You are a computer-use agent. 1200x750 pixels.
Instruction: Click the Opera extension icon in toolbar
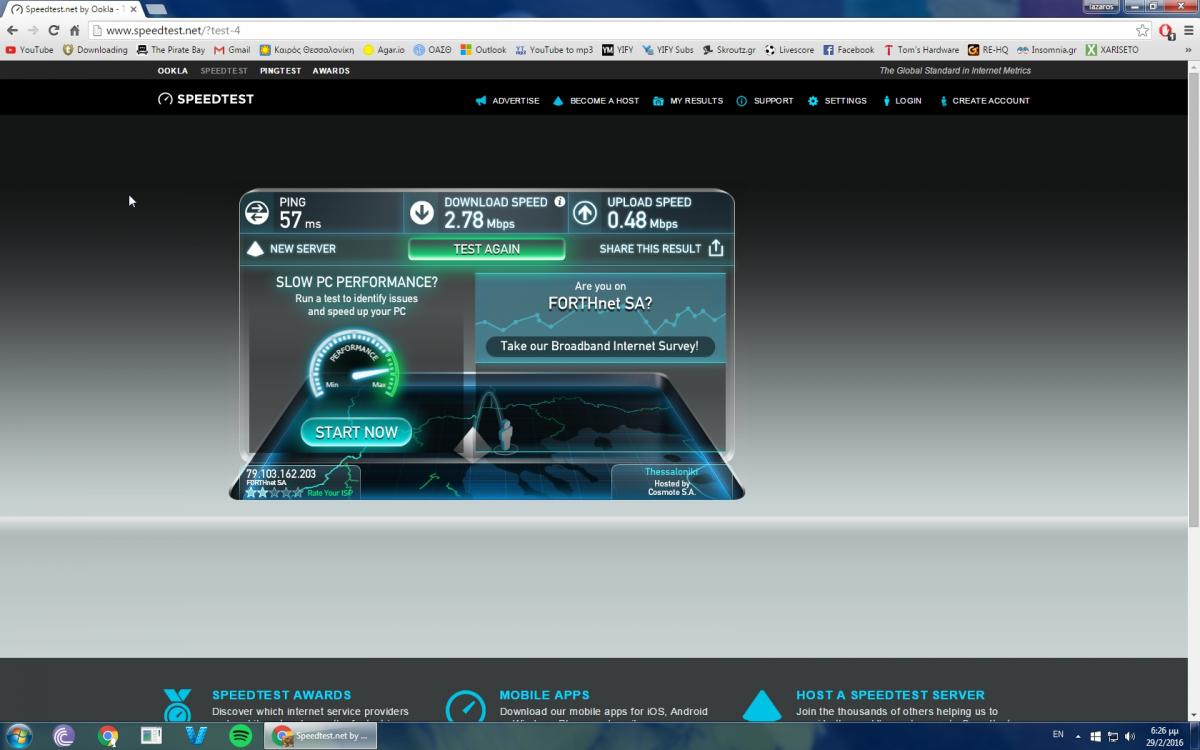pyautogui.click(x=1166, y=31)
